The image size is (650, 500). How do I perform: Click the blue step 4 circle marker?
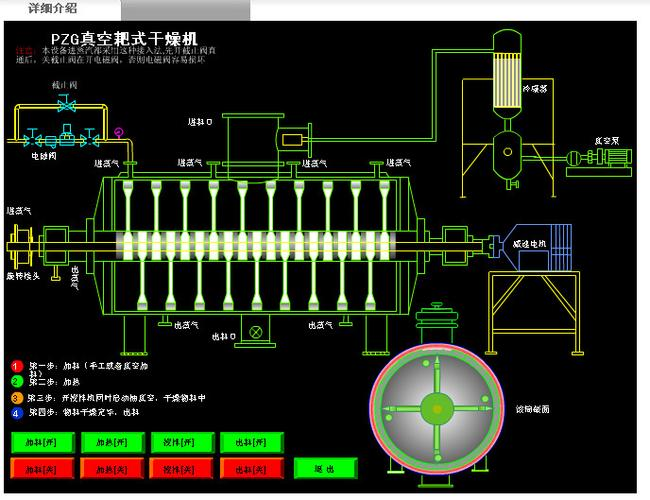click(16, 411)
